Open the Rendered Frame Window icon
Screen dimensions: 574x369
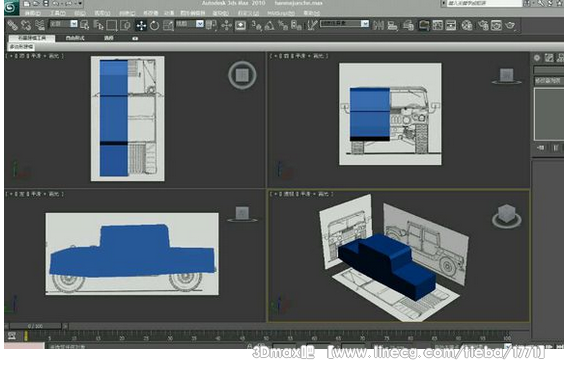pyautogui.click(x=496, y=25)
